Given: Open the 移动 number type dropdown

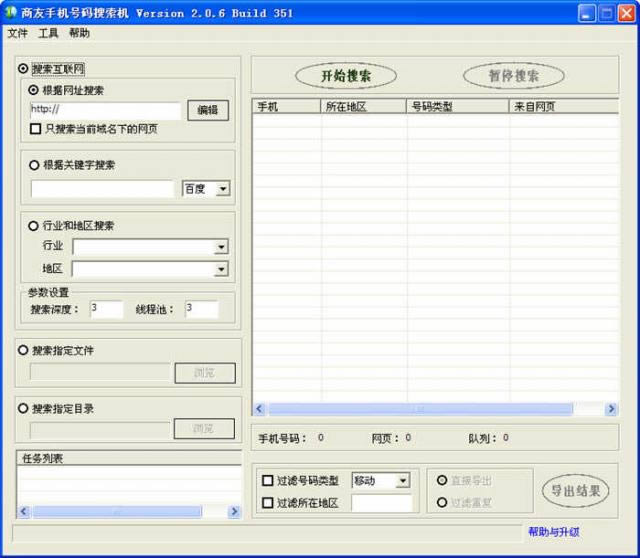Looking at the screenshot, I should pyautogui.click(x=380, y=481).
